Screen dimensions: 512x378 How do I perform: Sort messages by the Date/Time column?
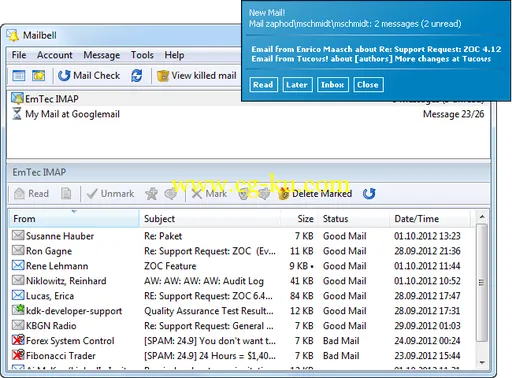(430, 219)
